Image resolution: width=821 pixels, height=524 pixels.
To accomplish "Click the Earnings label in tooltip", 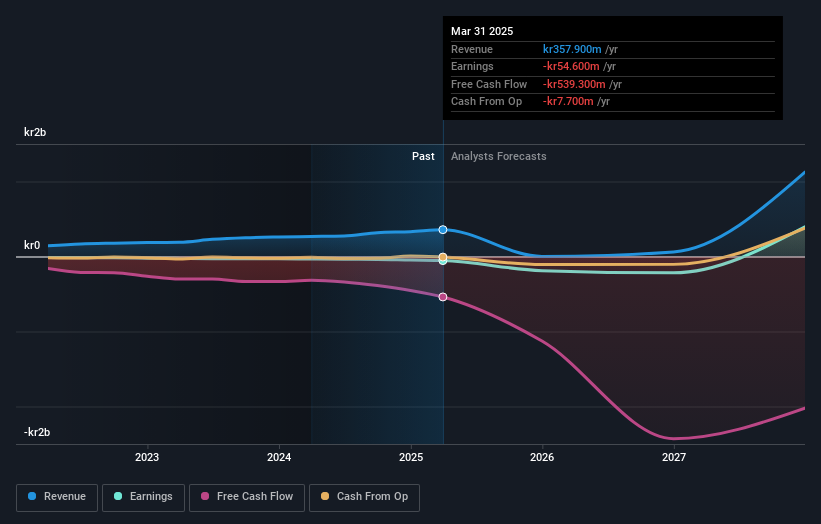I will tap(472, 66).
